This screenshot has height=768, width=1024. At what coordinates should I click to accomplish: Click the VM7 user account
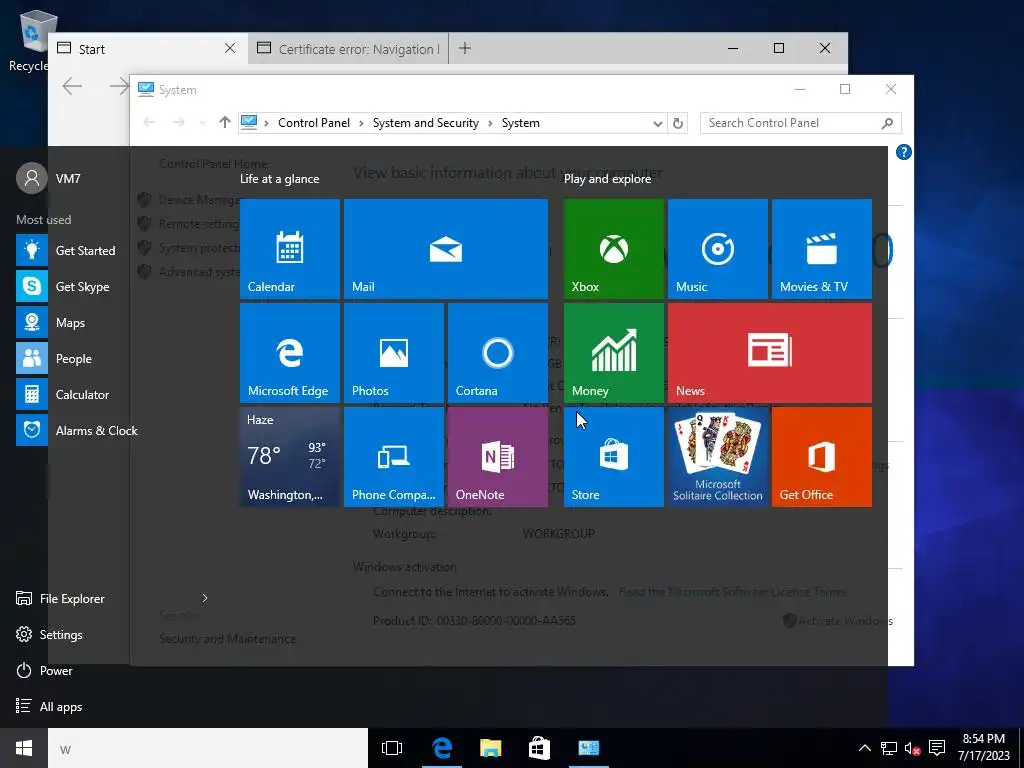[48, 178]
